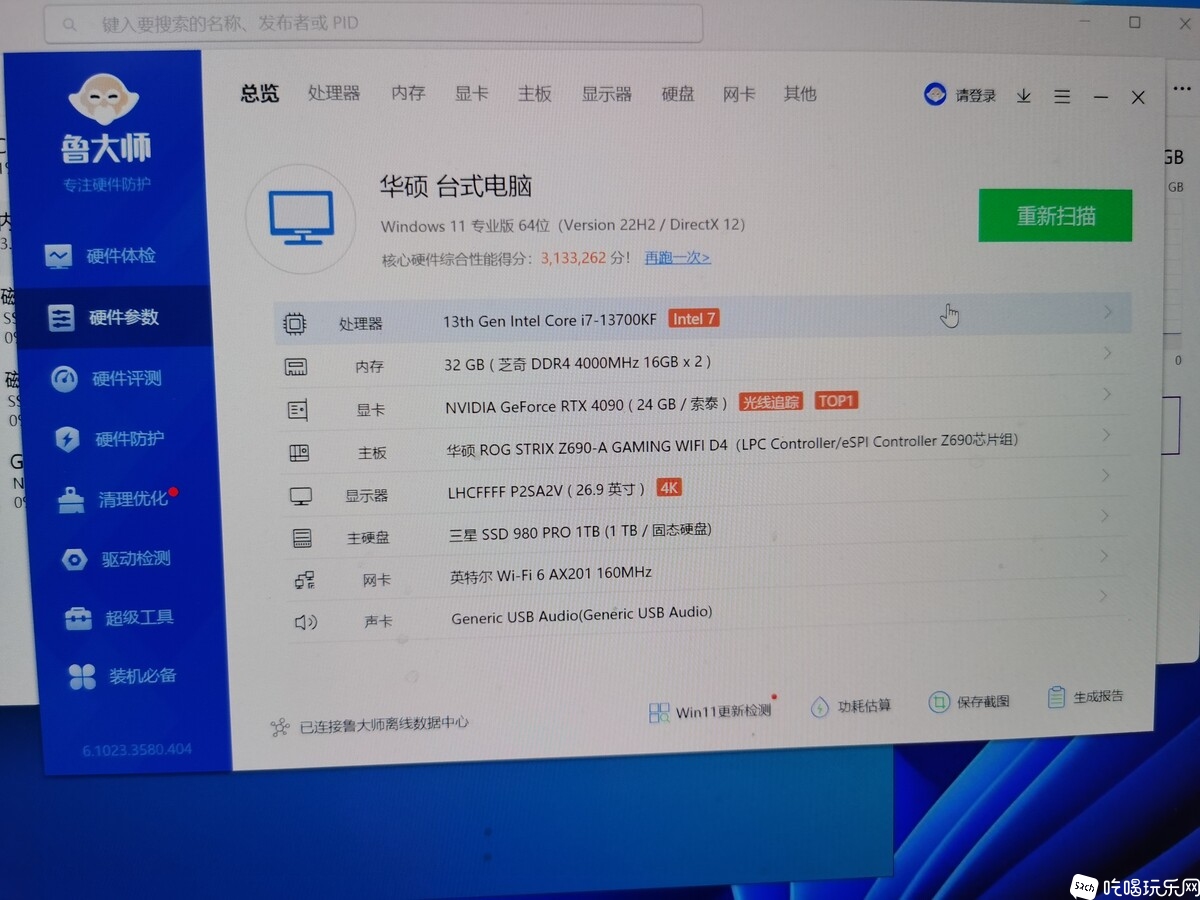
Task: Expand the 处理器 row chevron
Action: pyautogui.click(x=1107, y=312)
